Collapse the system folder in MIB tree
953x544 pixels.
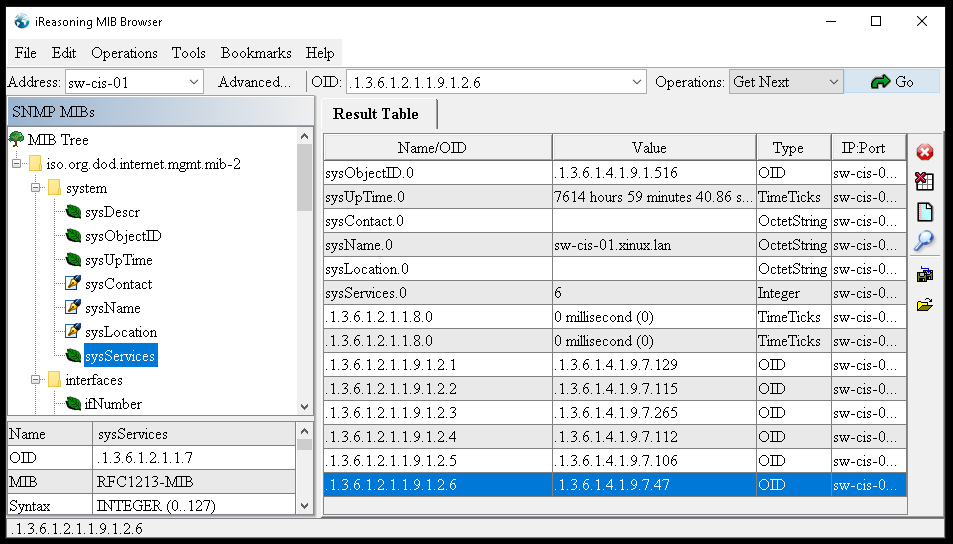(36, 188)
